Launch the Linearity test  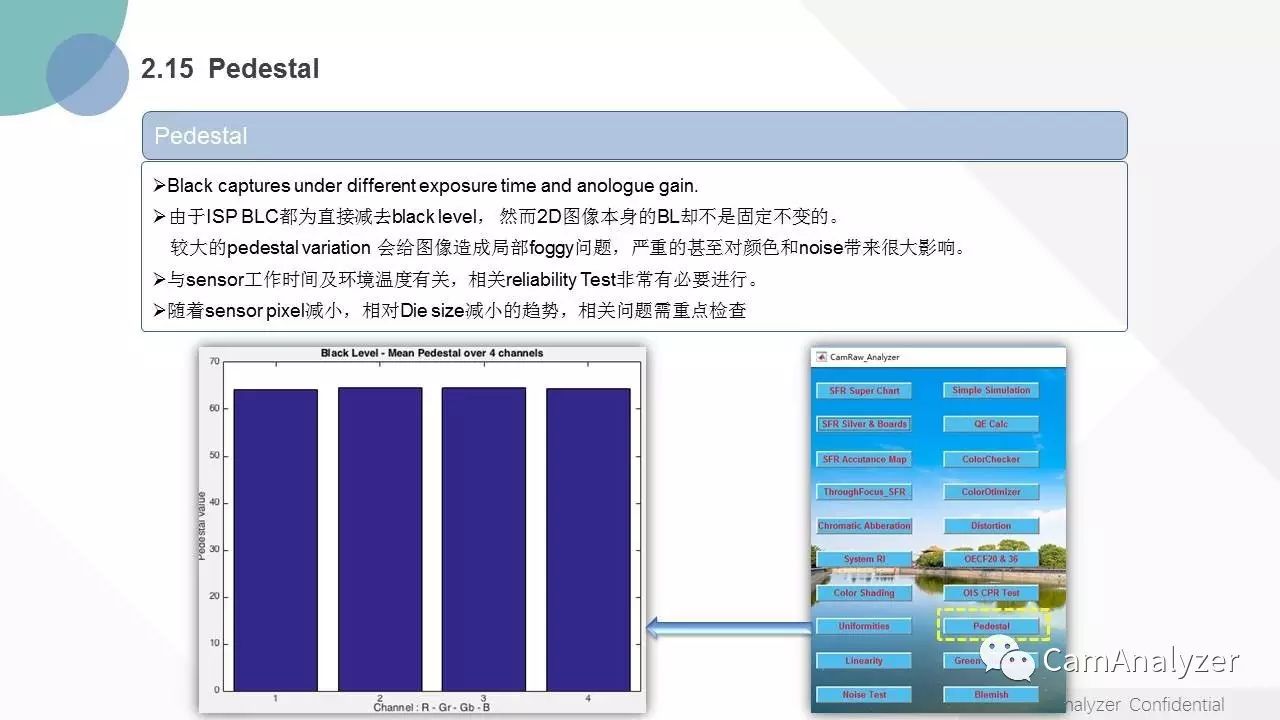tap(864, 661)
